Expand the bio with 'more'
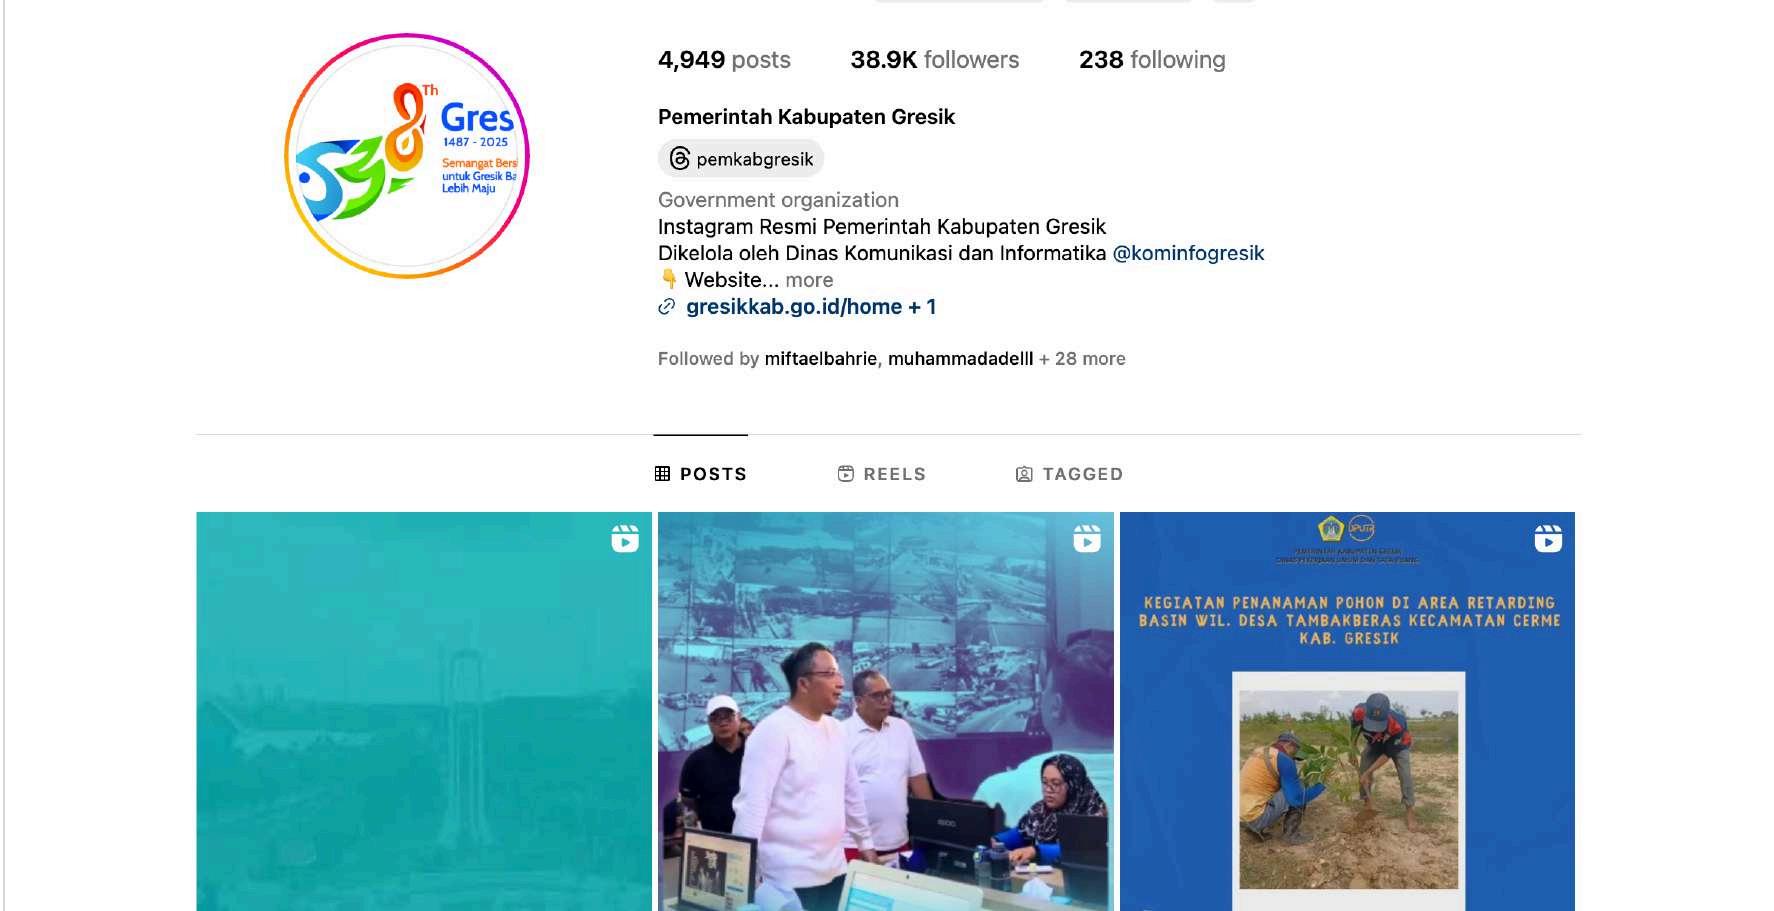 pyautogui.click(x=809, y=280)
